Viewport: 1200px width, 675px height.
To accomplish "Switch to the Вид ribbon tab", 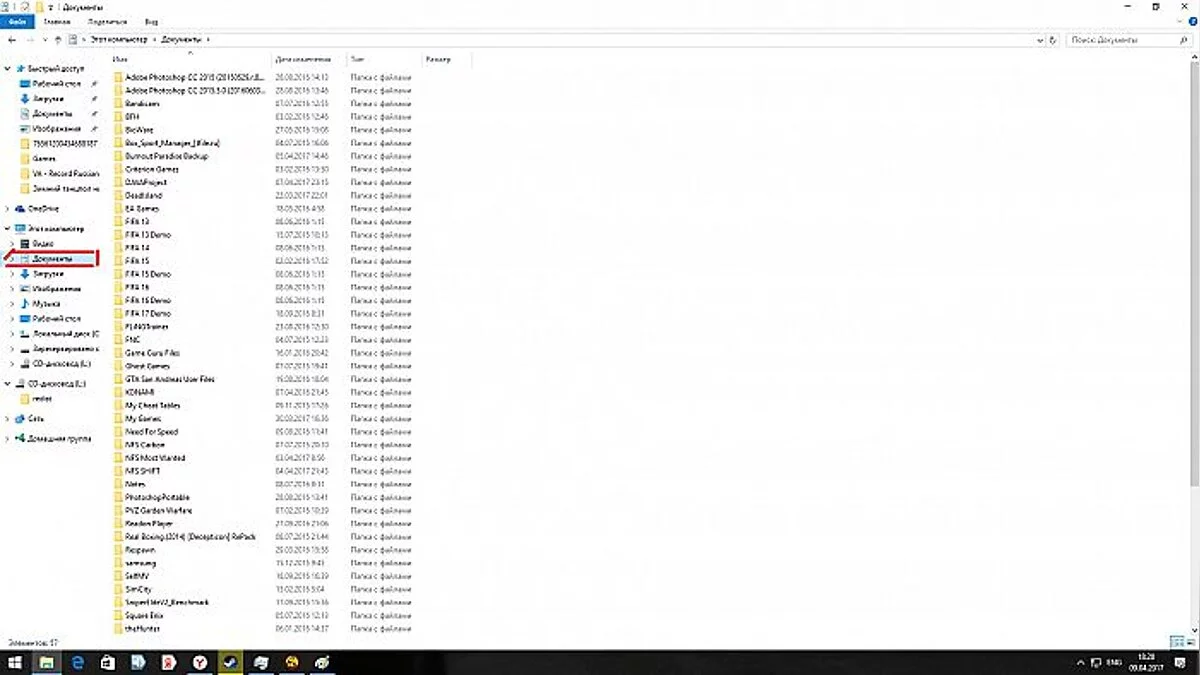I will 152,21.
